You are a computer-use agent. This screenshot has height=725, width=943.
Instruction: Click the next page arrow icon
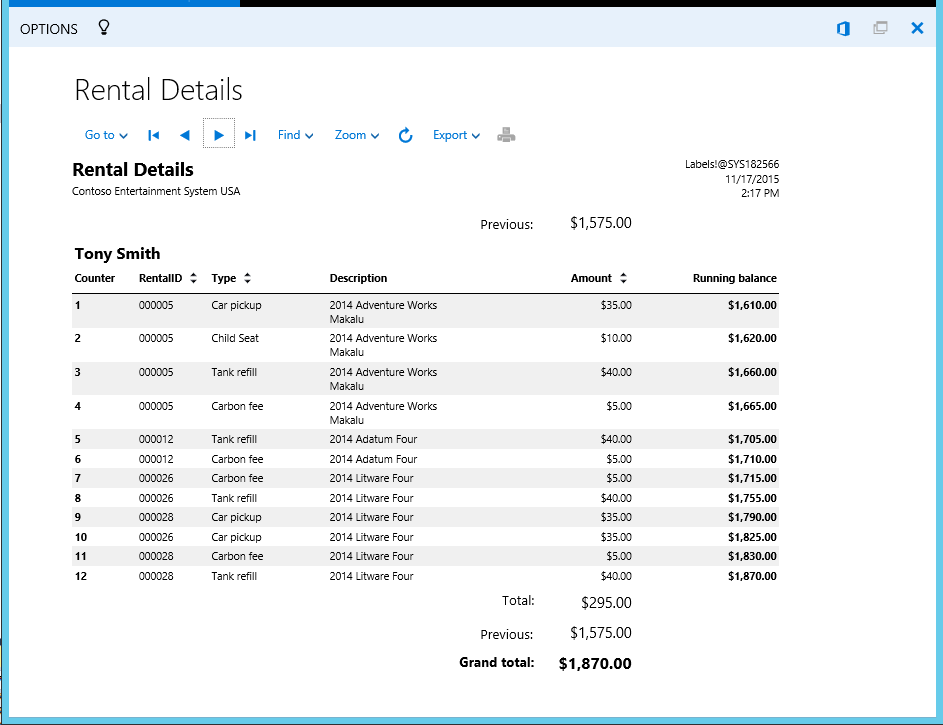tap(217, 134)
